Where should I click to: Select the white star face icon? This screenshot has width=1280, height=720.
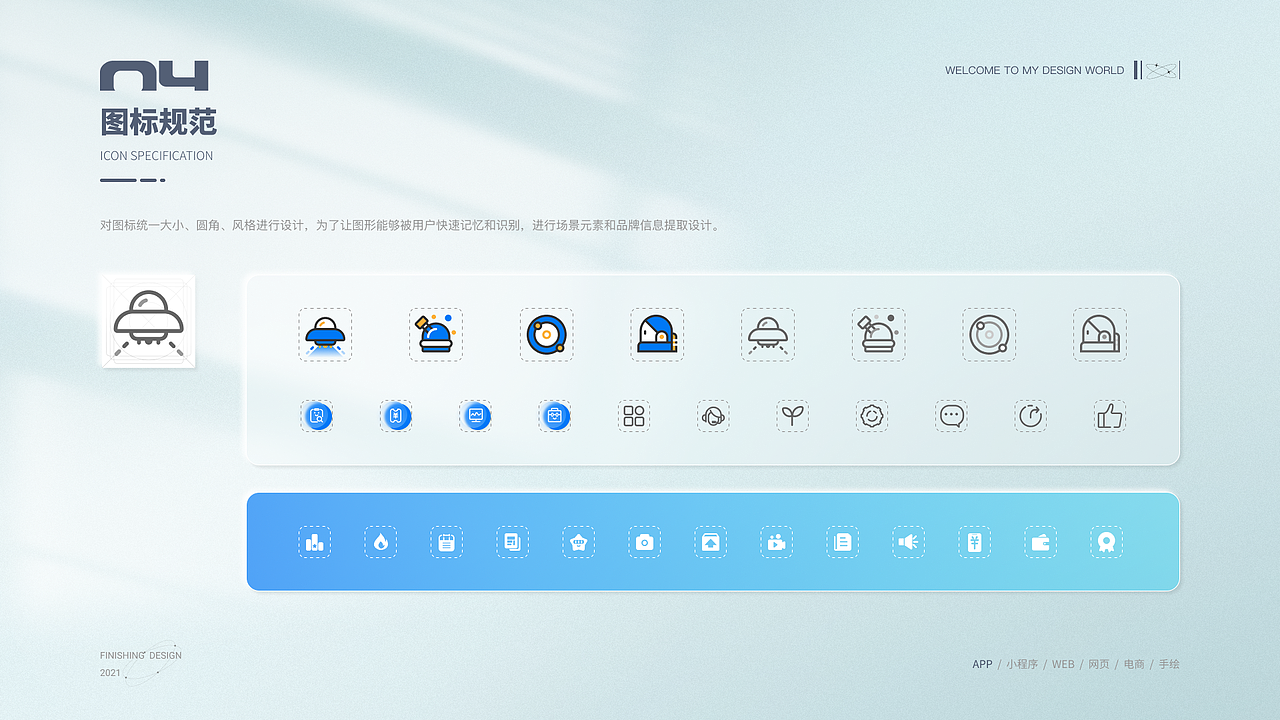point(579,542)
